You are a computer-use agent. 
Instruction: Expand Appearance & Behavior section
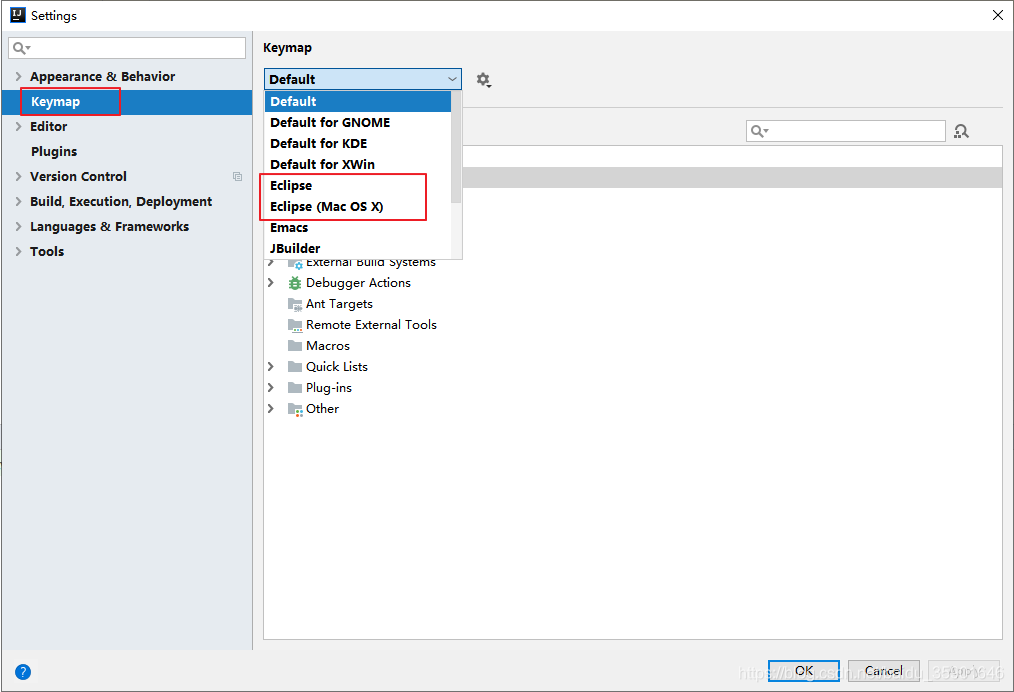point(18,76)
